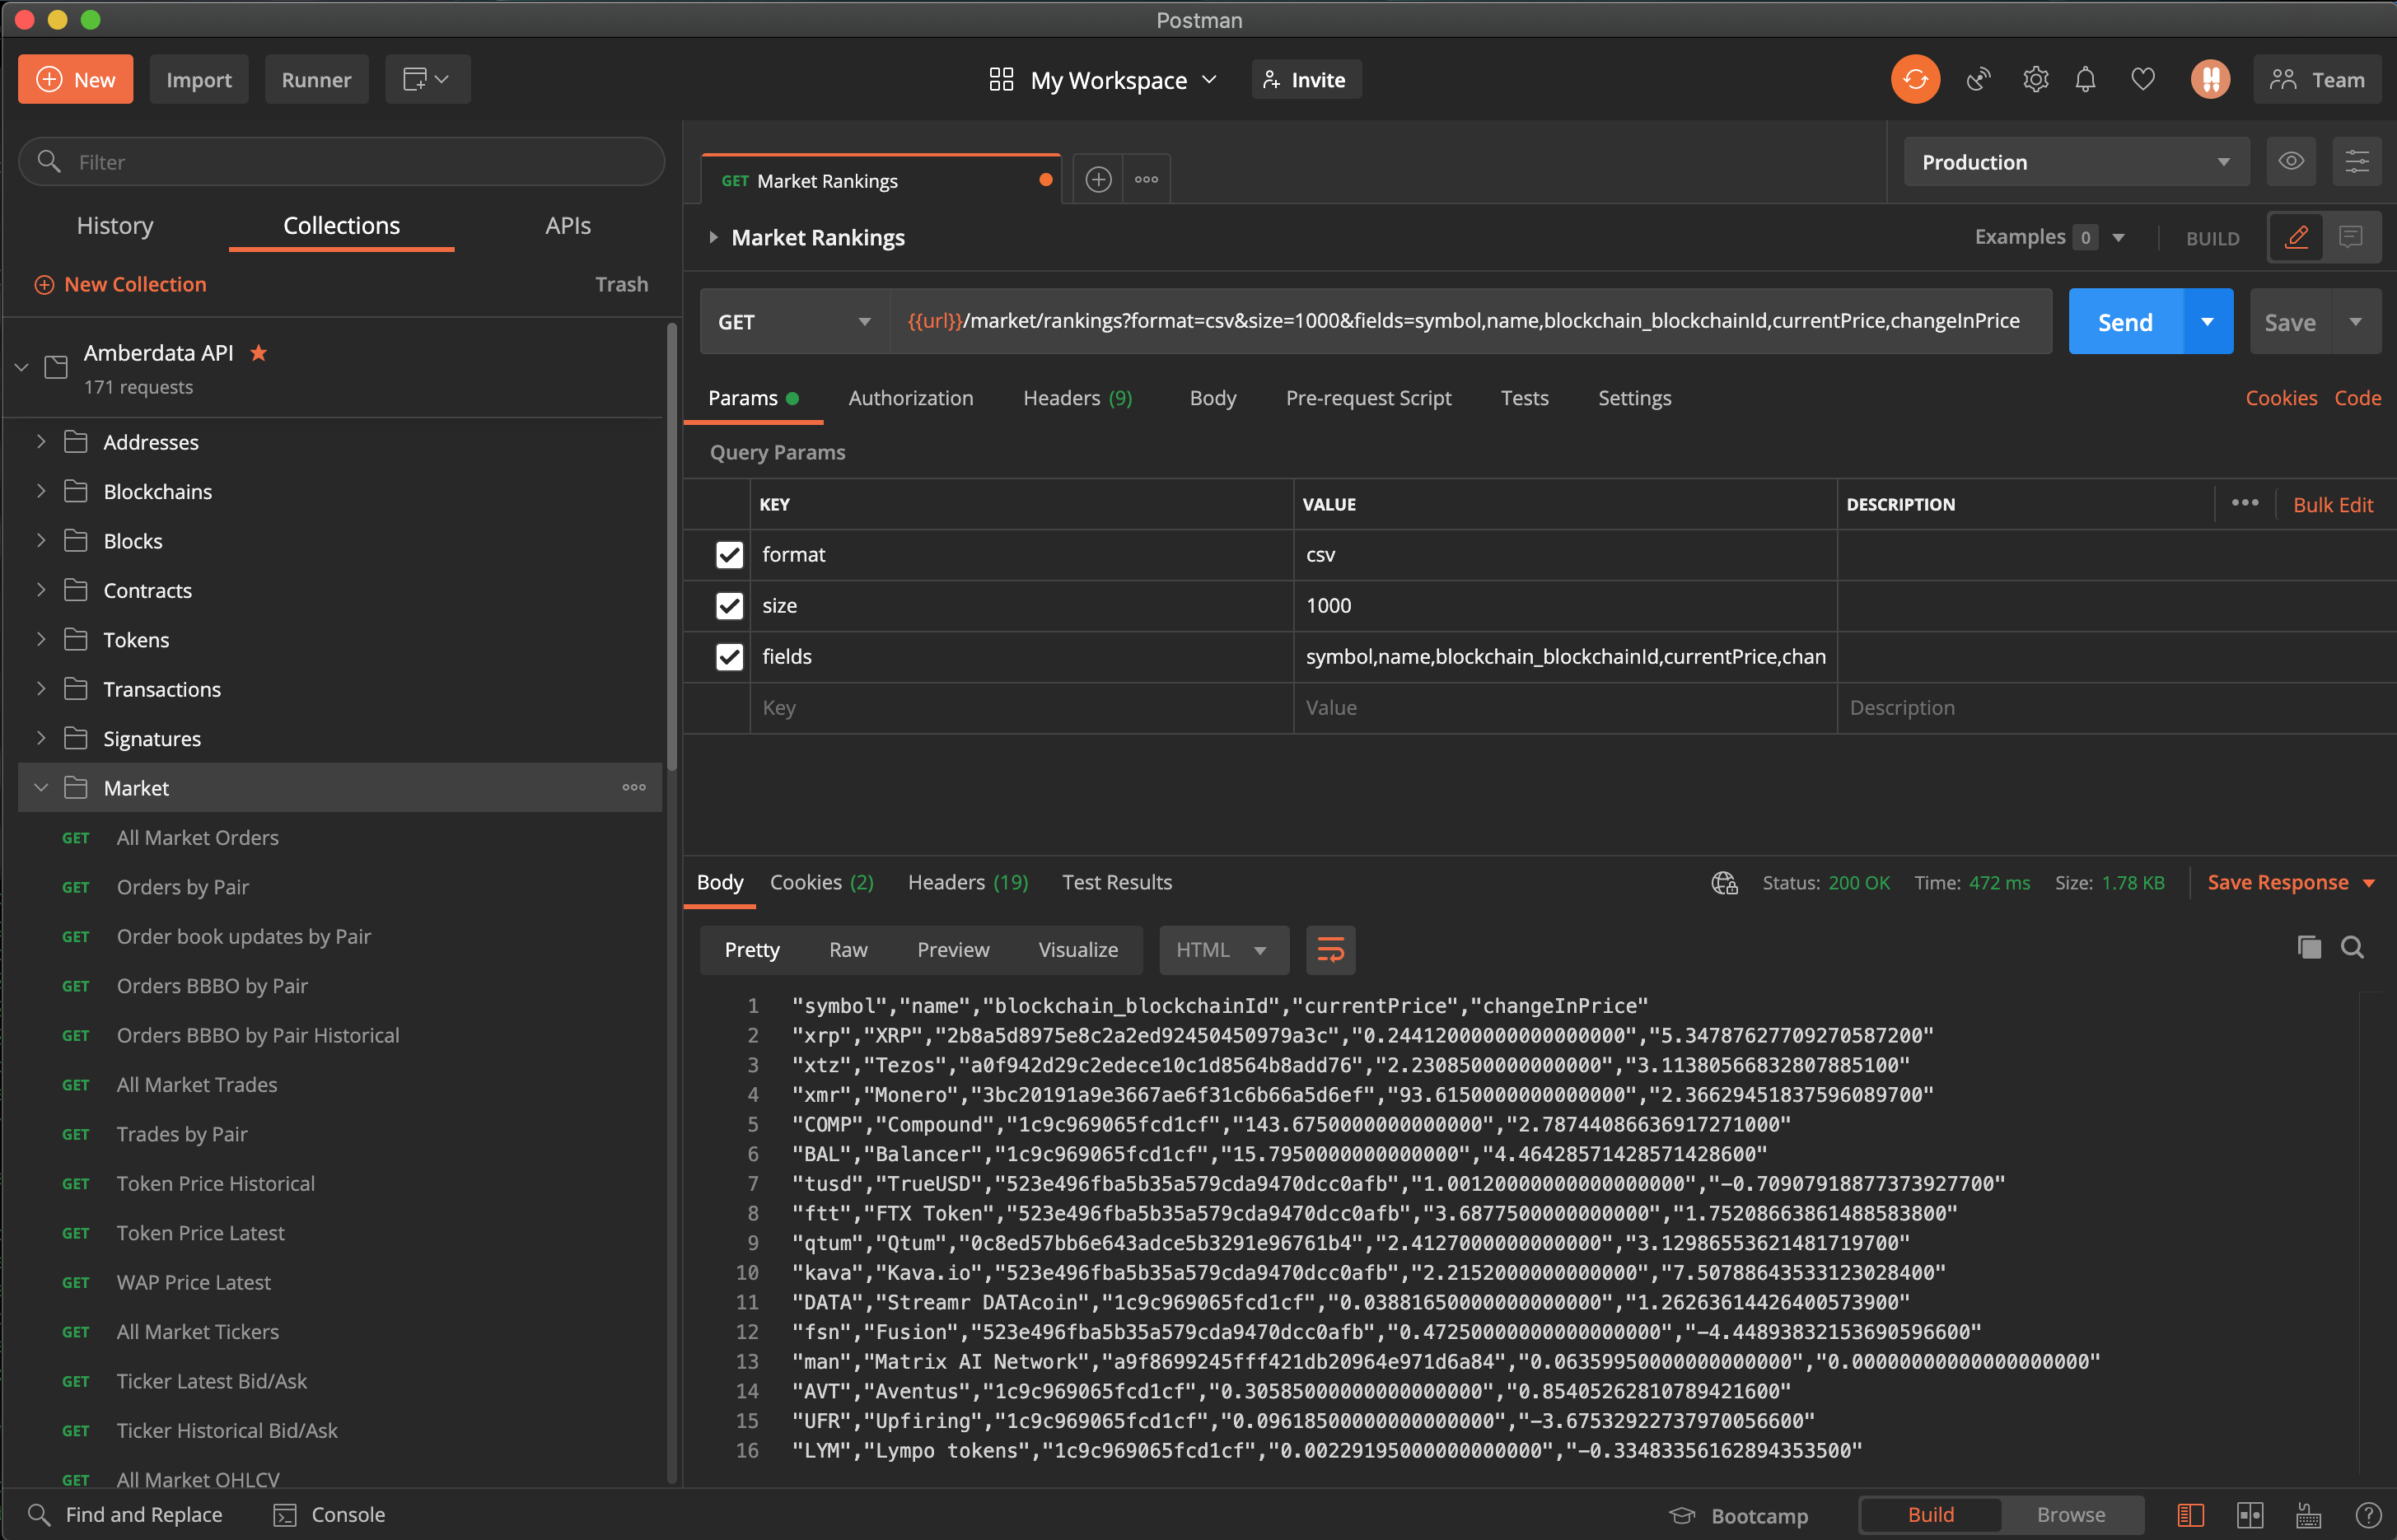
Task: Expand the Market Rankings description triangle
Action: click(713, 238)
